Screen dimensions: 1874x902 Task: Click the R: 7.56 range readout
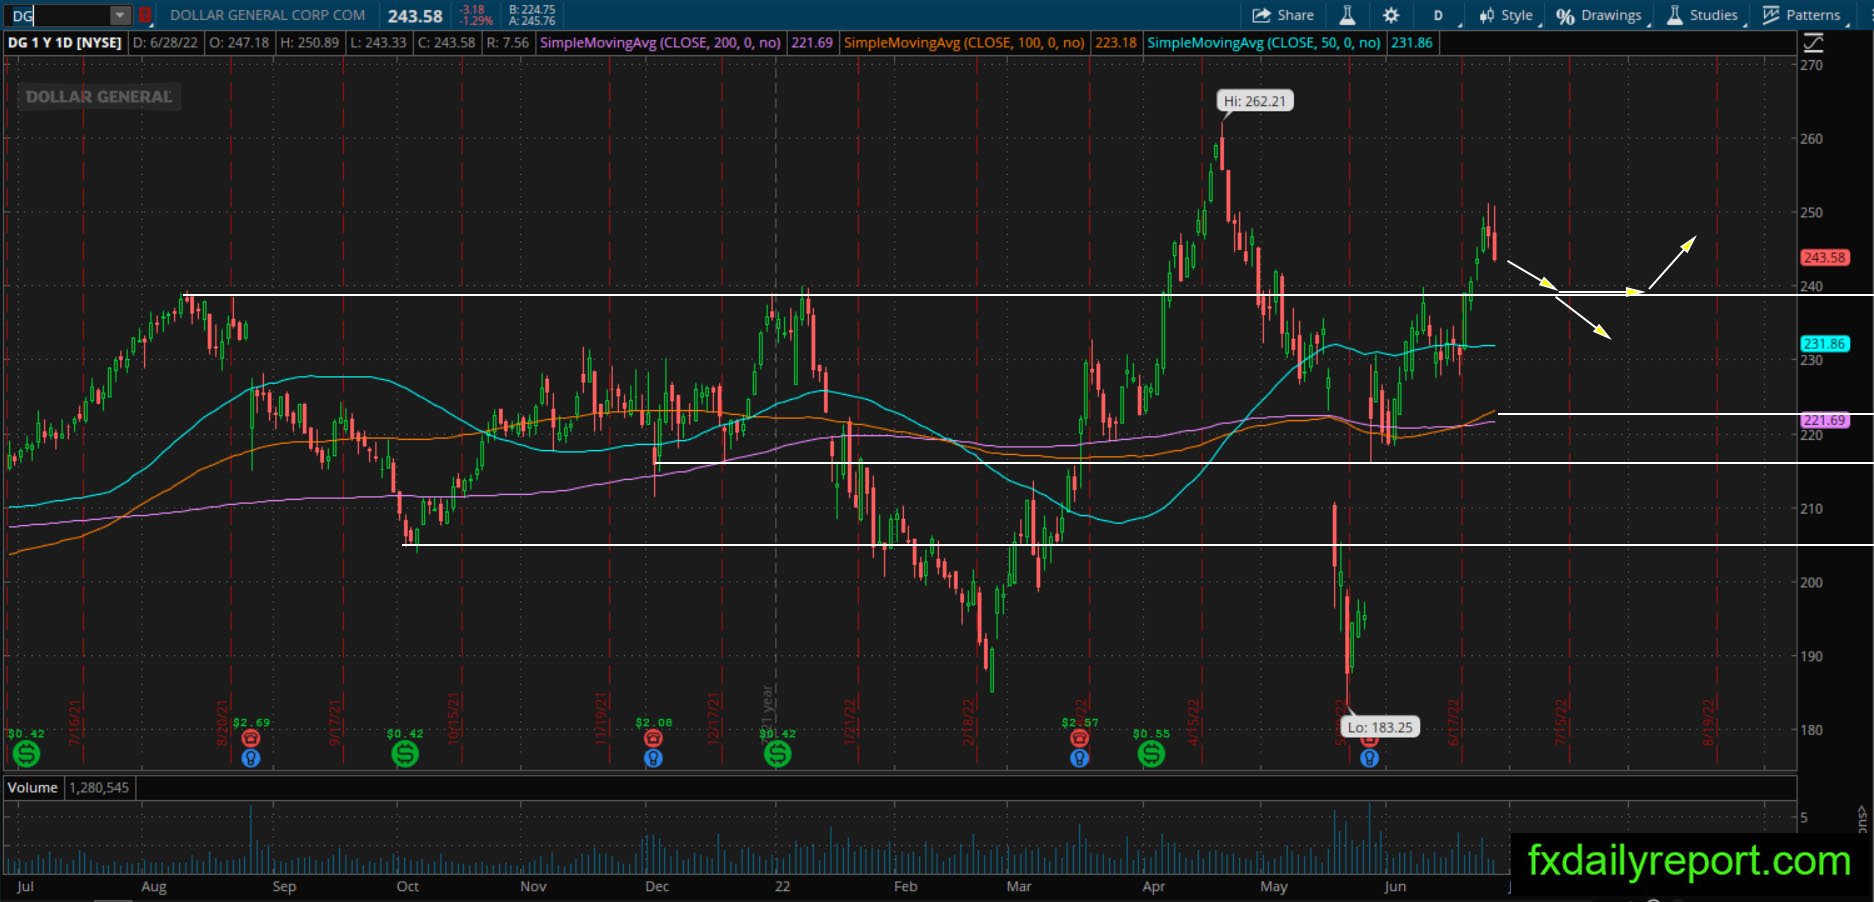(x=507, y=43)
